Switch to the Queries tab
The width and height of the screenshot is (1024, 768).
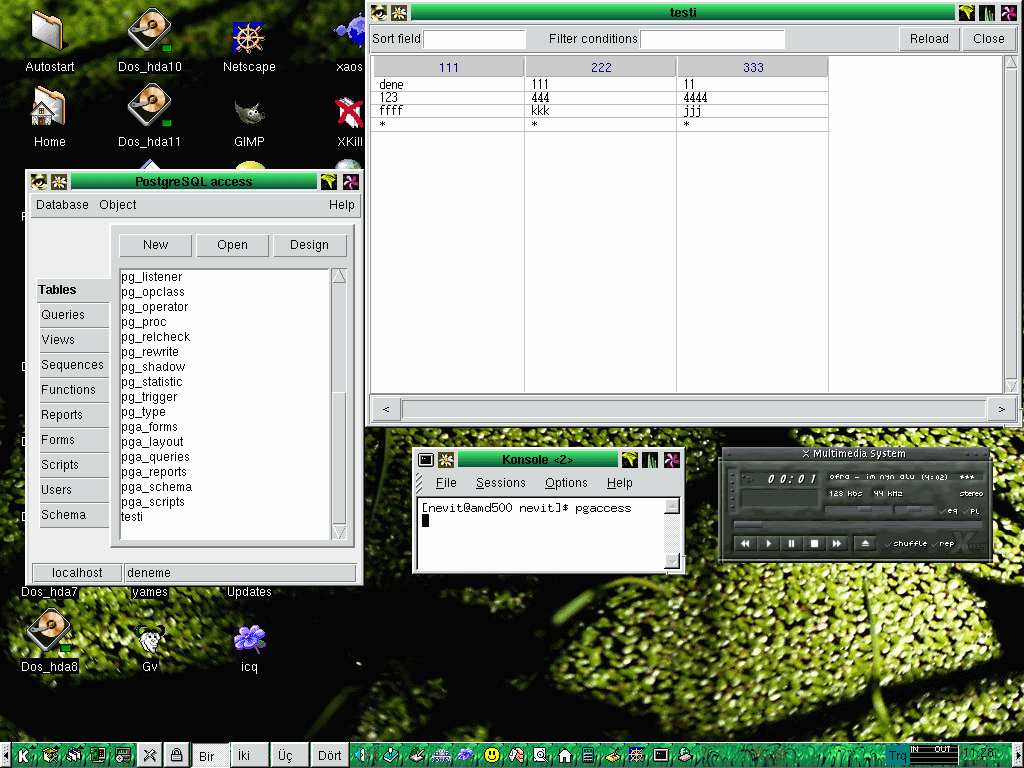(x=73, y=315)
